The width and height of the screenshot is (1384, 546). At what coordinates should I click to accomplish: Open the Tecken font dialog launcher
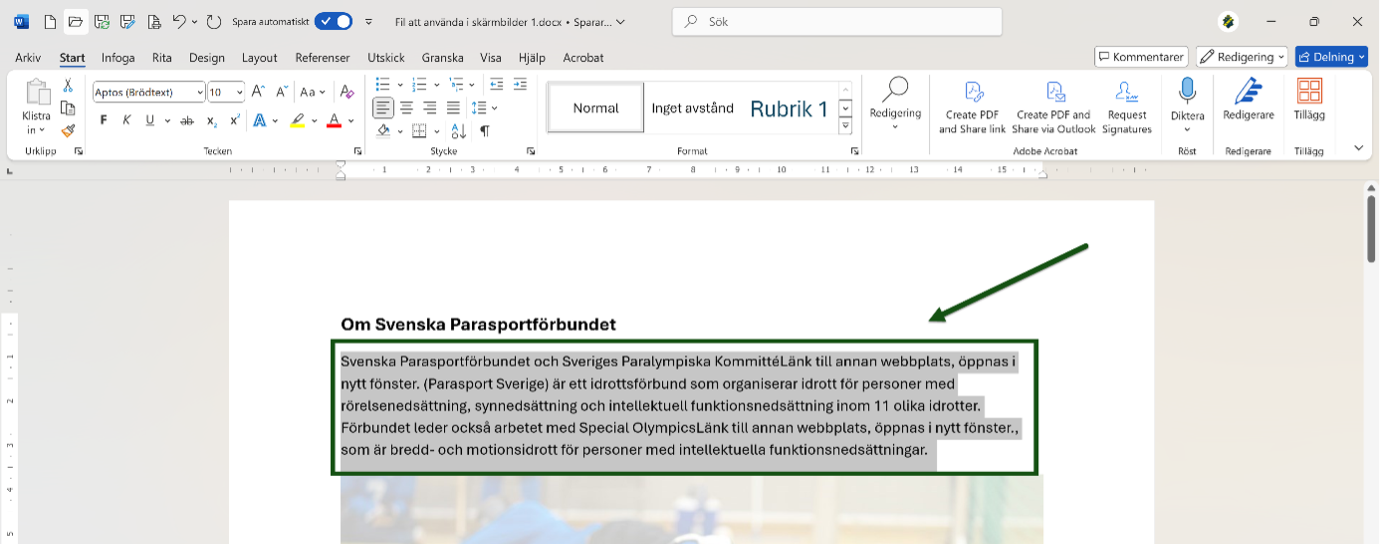click(x=358, y=151)
